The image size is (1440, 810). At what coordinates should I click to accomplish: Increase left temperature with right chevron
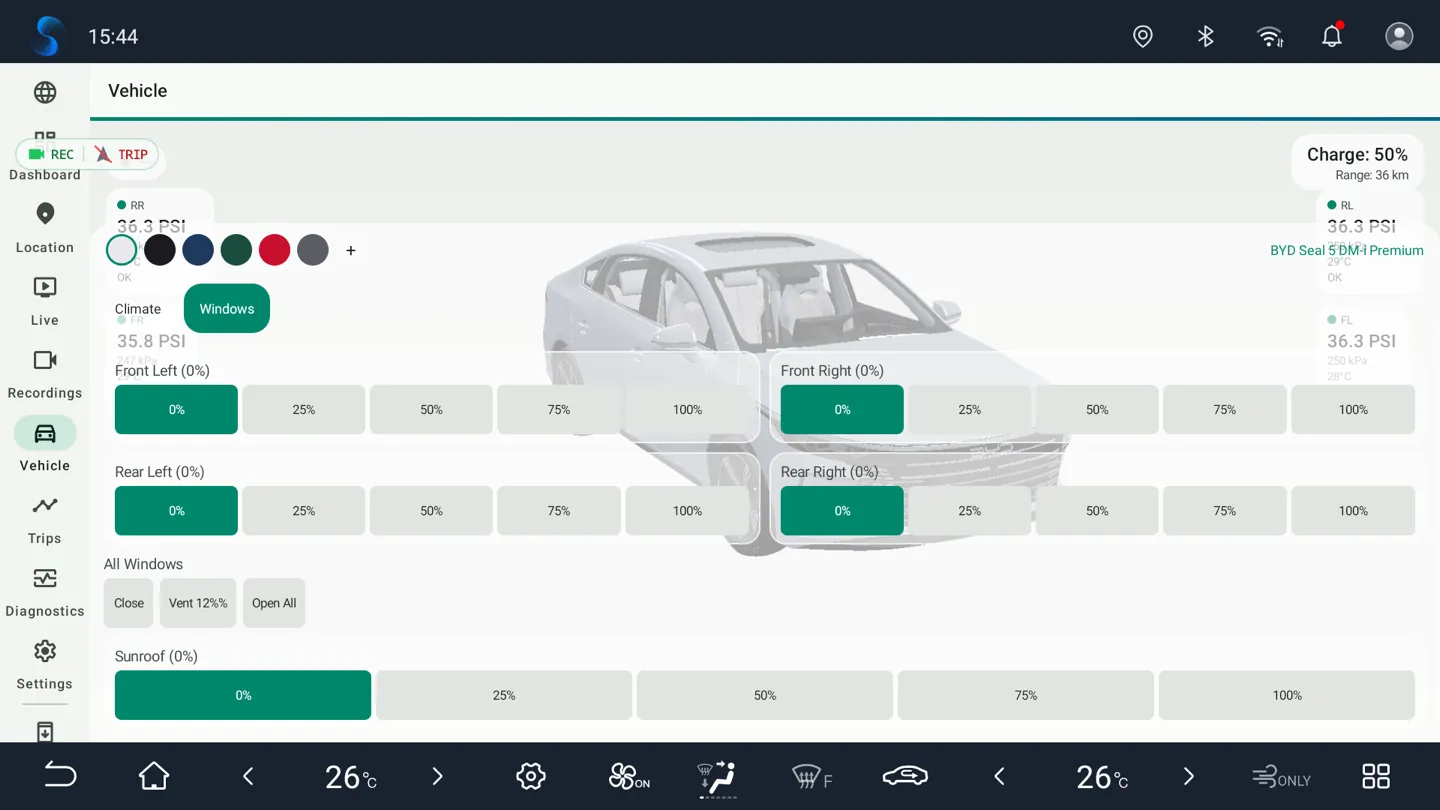click(437, 776)
